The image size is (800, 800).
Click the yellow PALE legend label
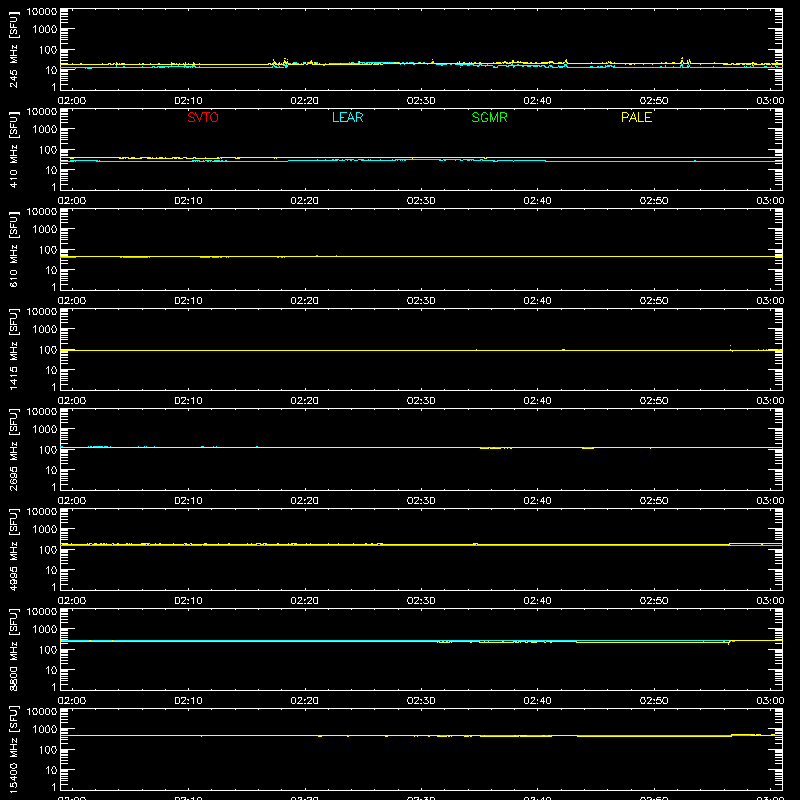[636, 117]
